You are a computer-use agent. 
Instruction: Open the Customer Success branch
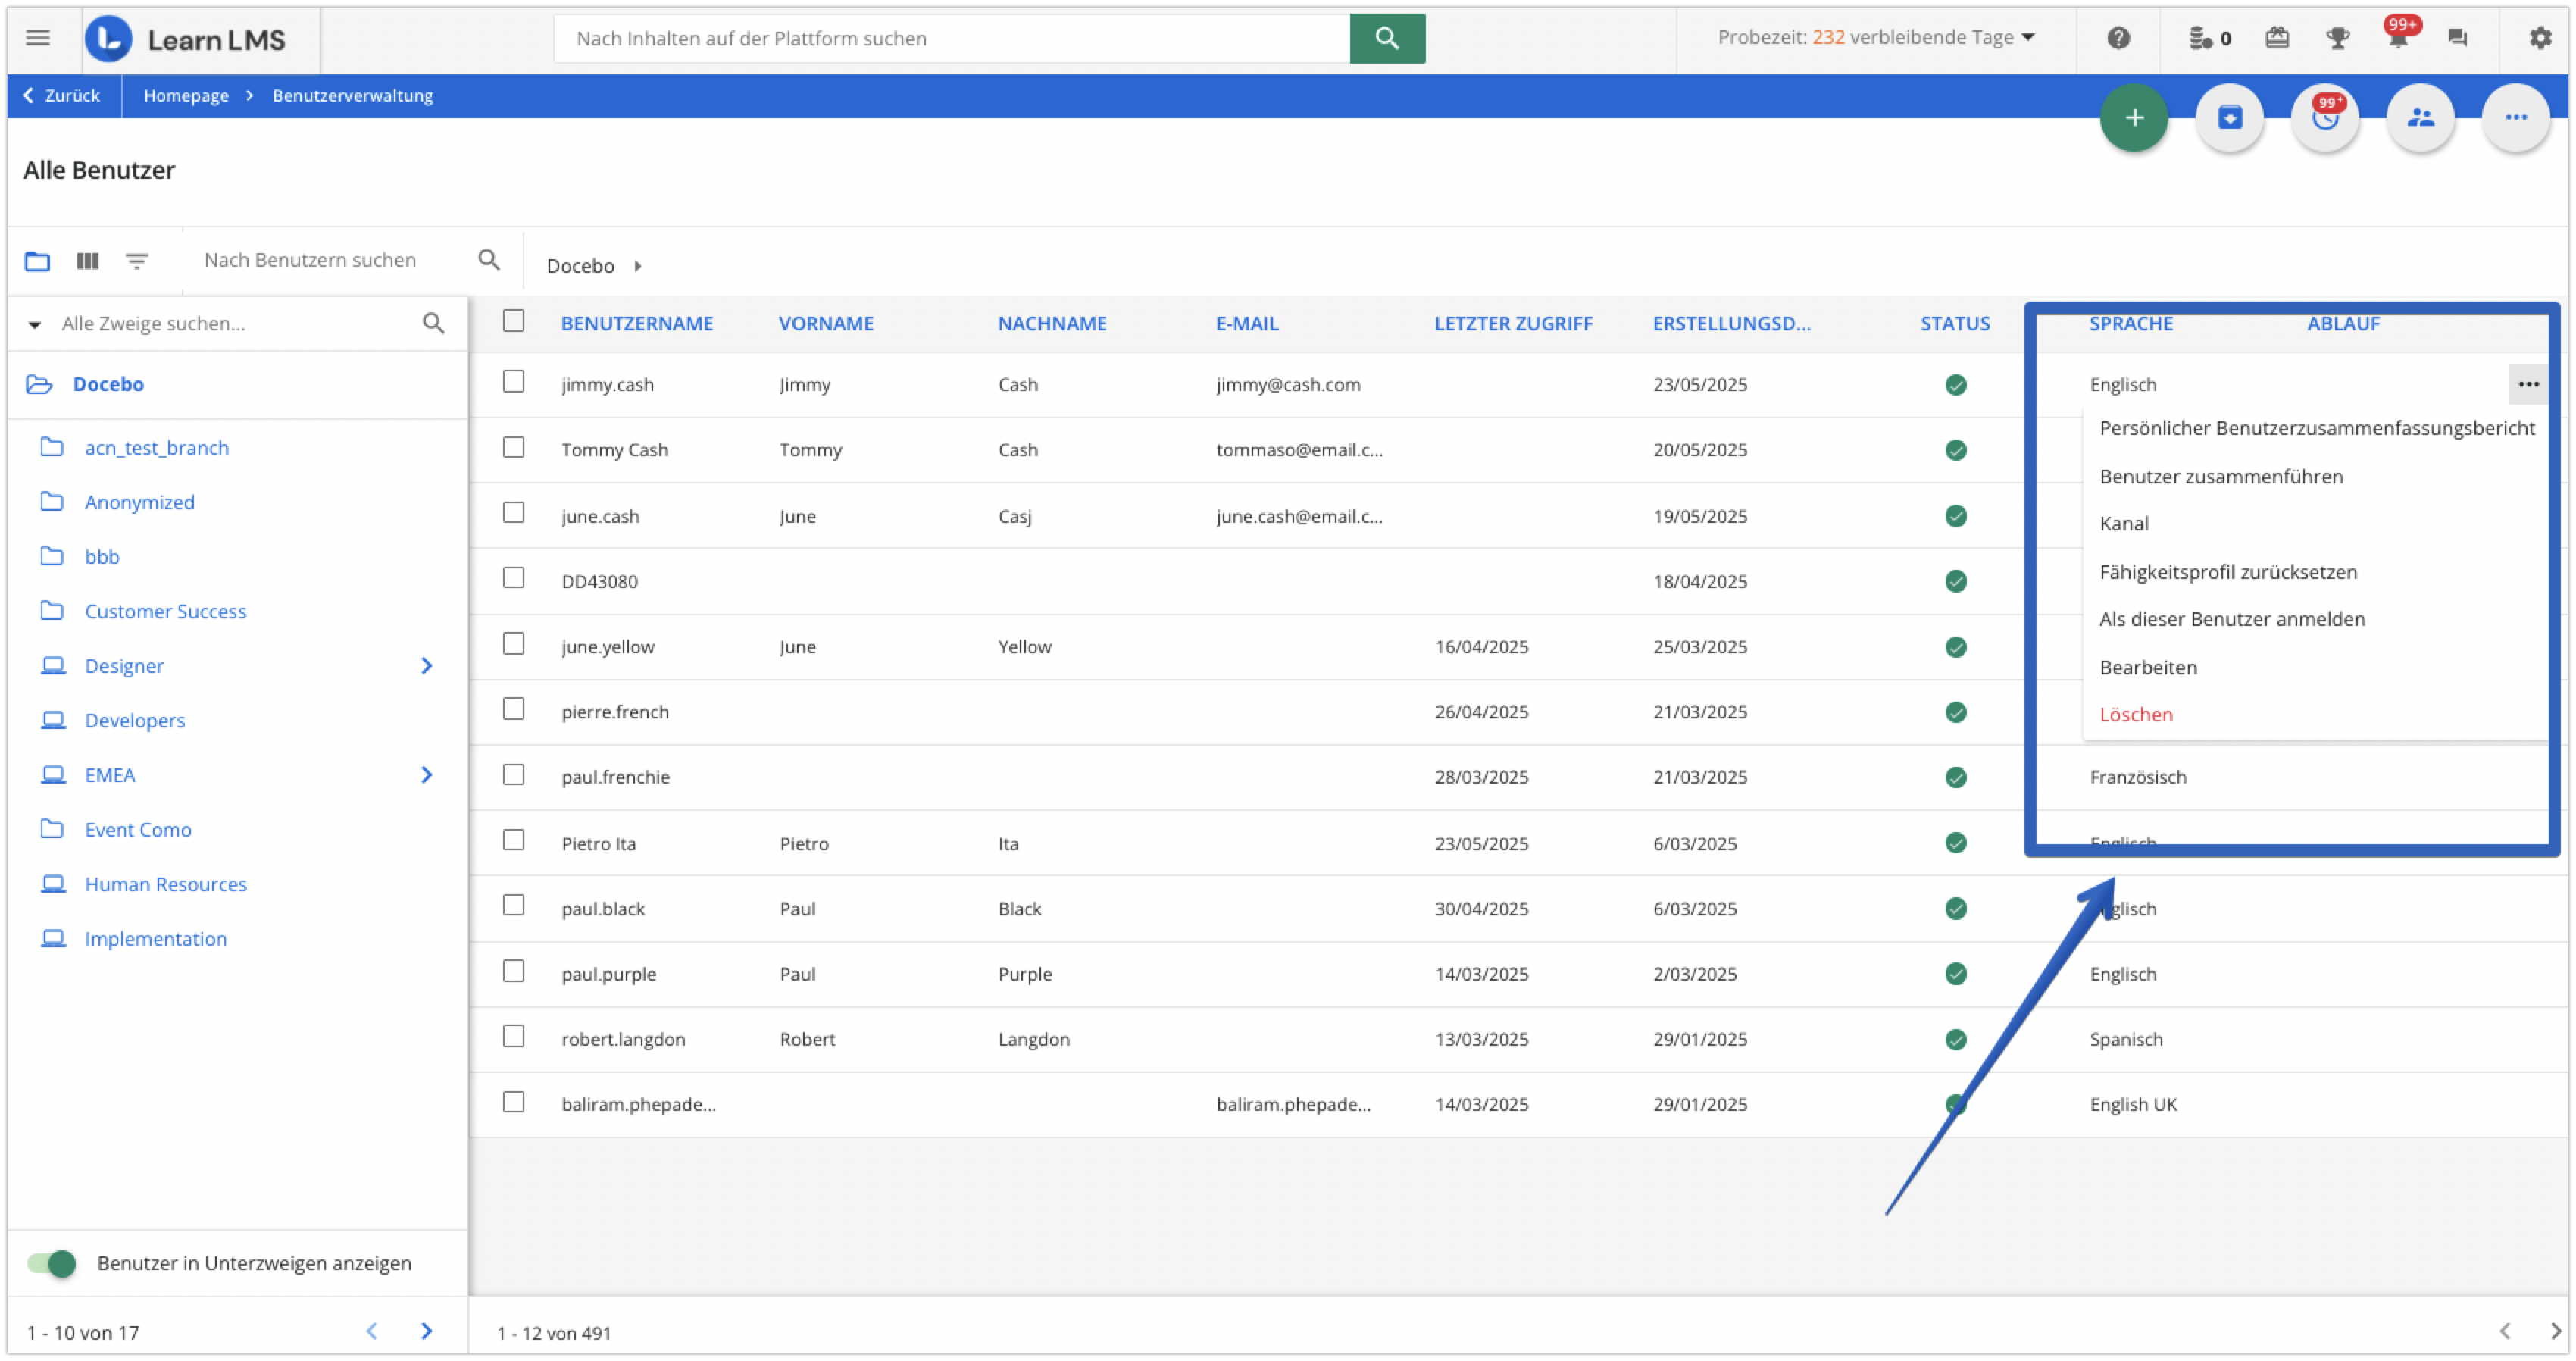pyautogui.click(x=165, y=611)
